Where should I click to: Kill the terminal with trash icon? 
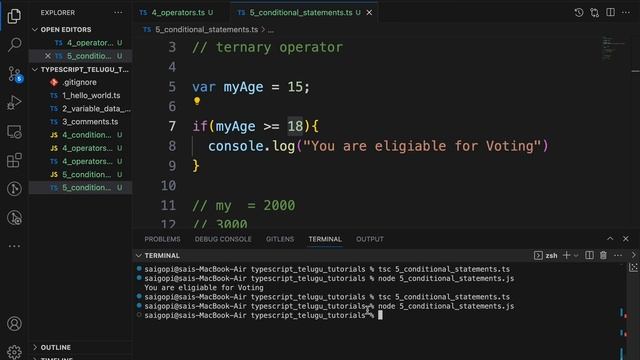tap(603, 256)
